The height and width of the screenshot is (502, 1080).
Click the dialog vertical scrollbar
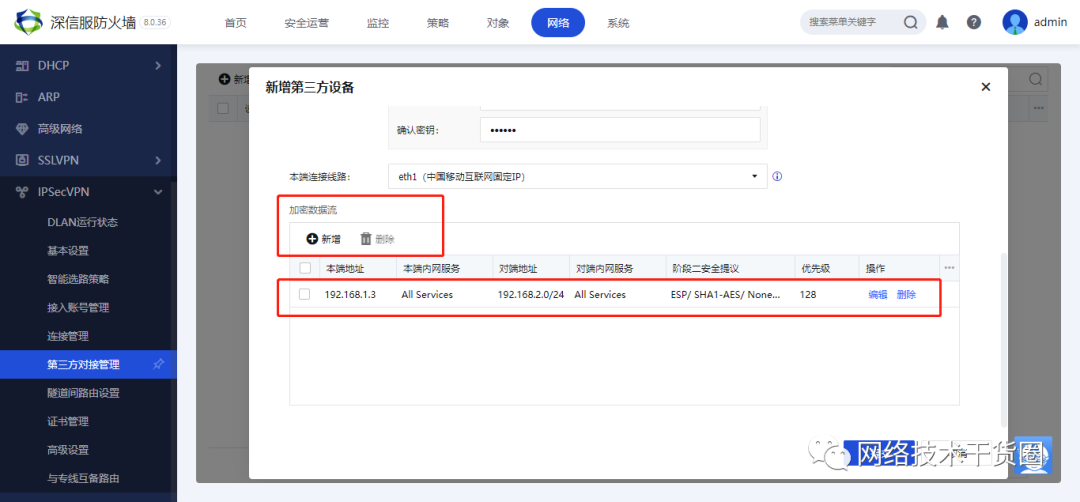point(1002,338)
